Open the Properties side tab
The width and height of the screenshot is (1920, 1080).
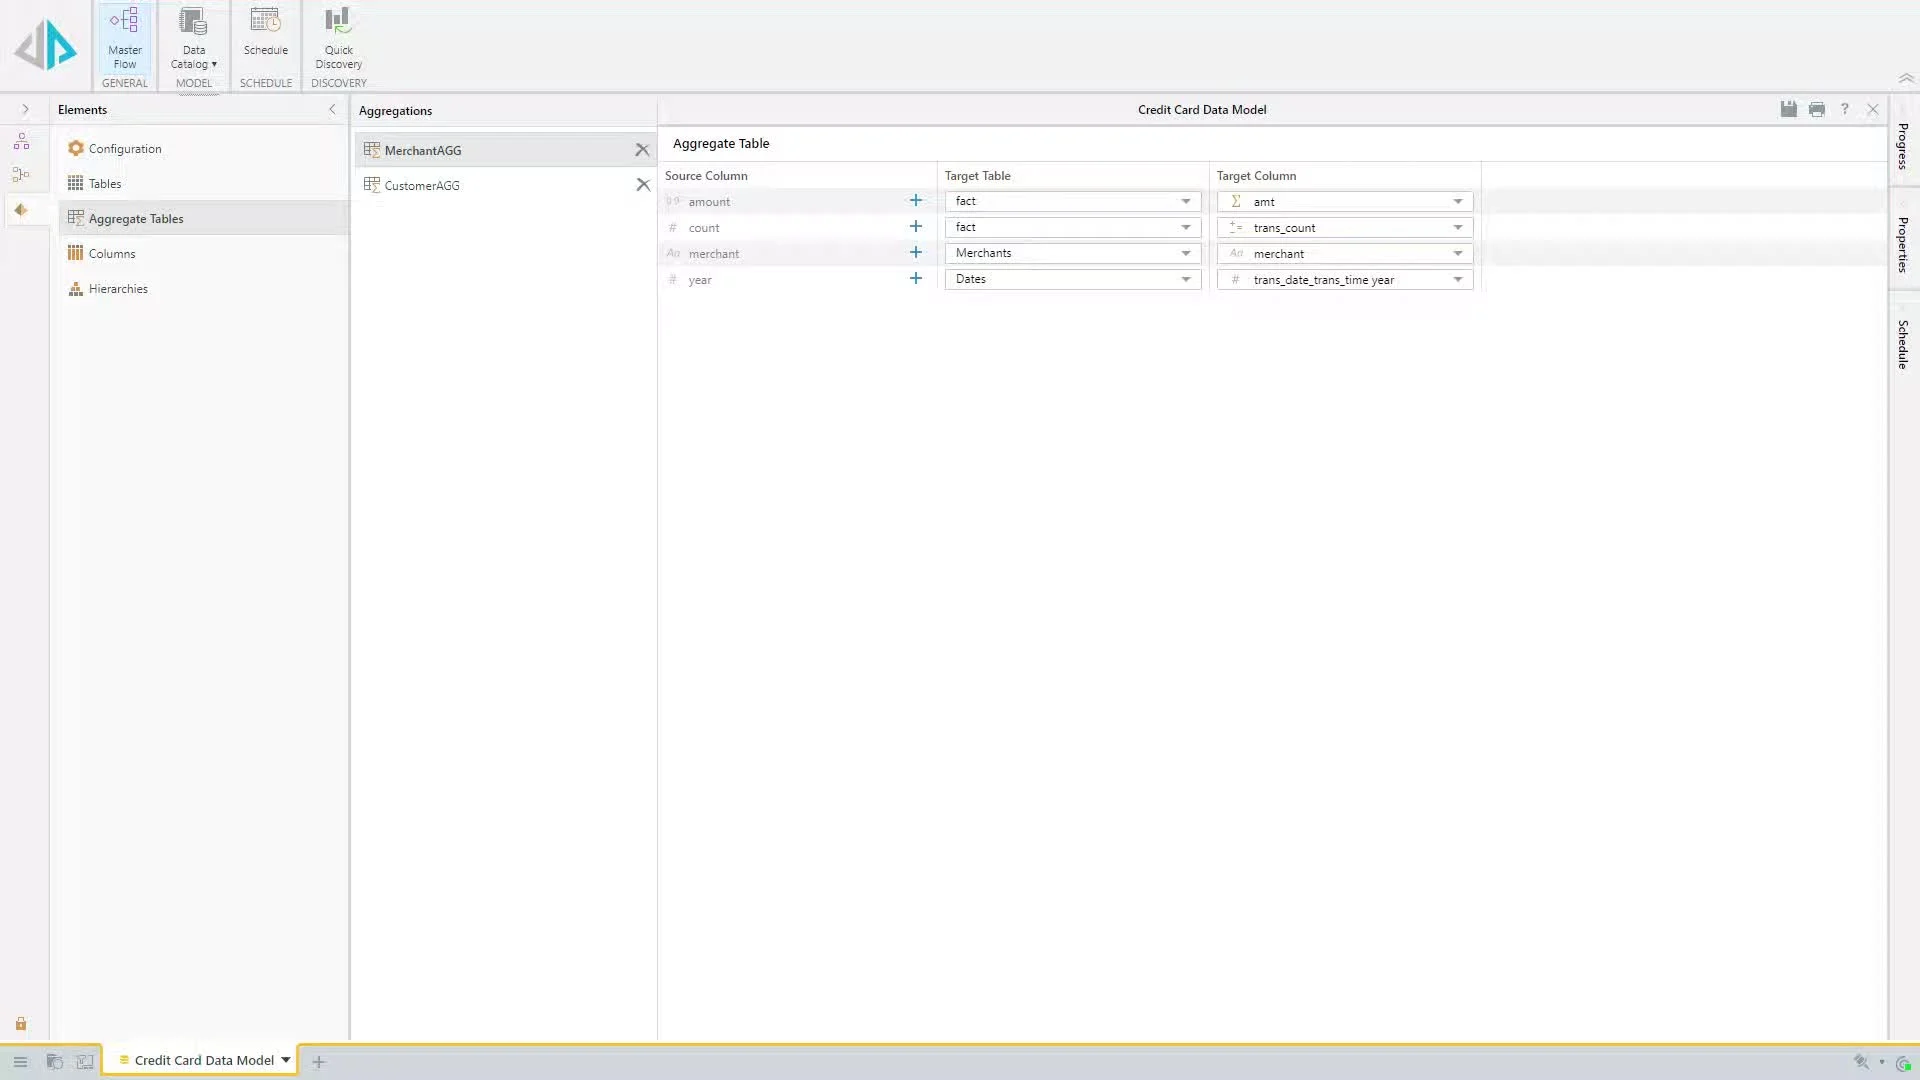pos(1903,245)
